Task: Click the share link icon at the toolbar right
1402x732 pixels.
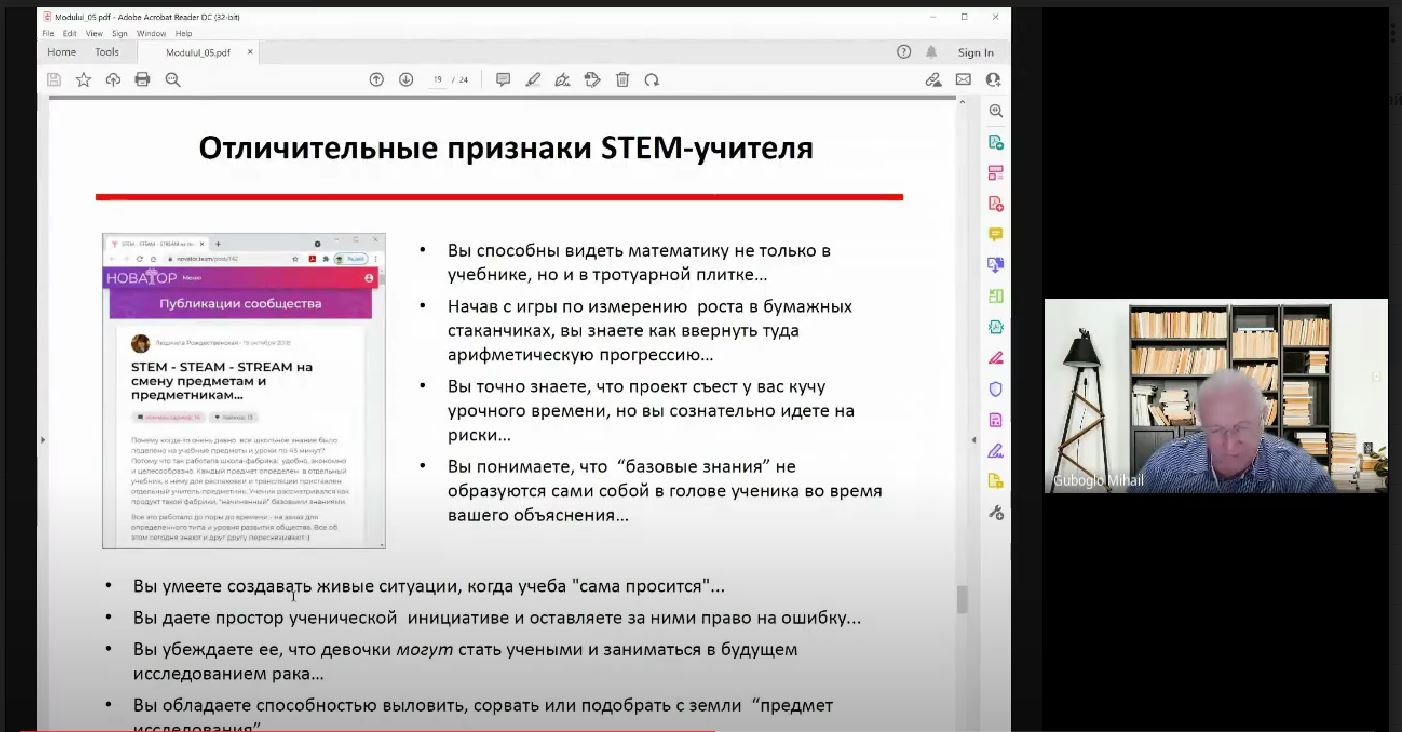Action: click(933, 80)
